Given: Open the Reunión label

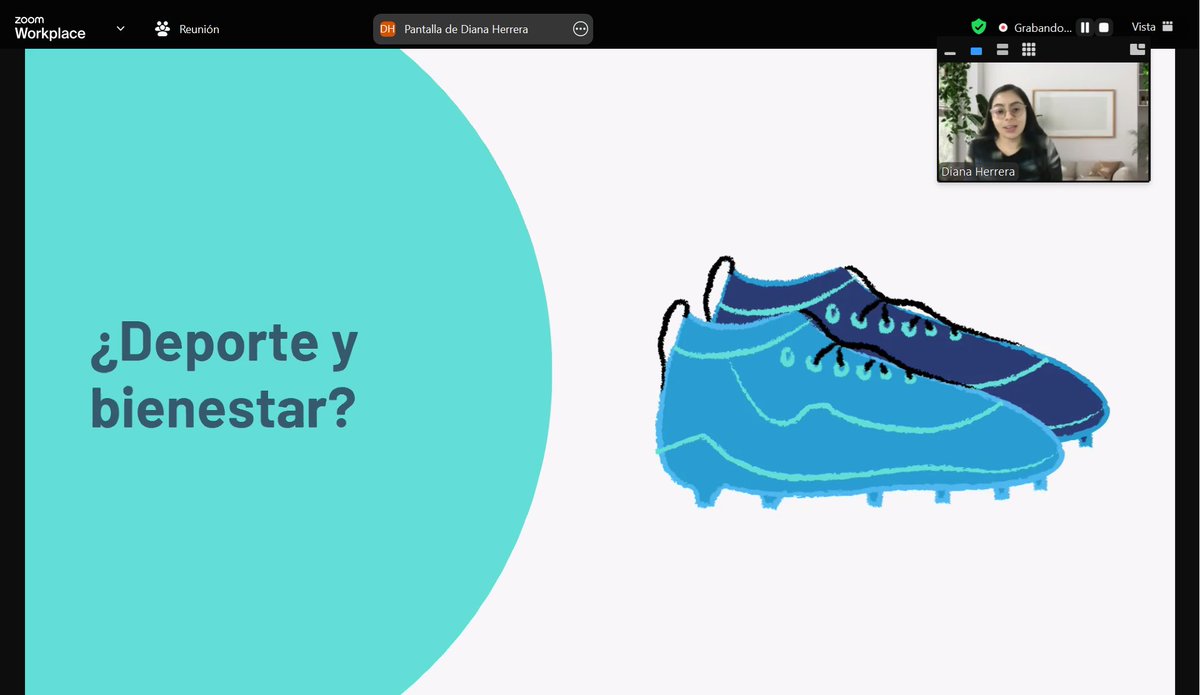Looking at the screenshot, I should point(199,29).
